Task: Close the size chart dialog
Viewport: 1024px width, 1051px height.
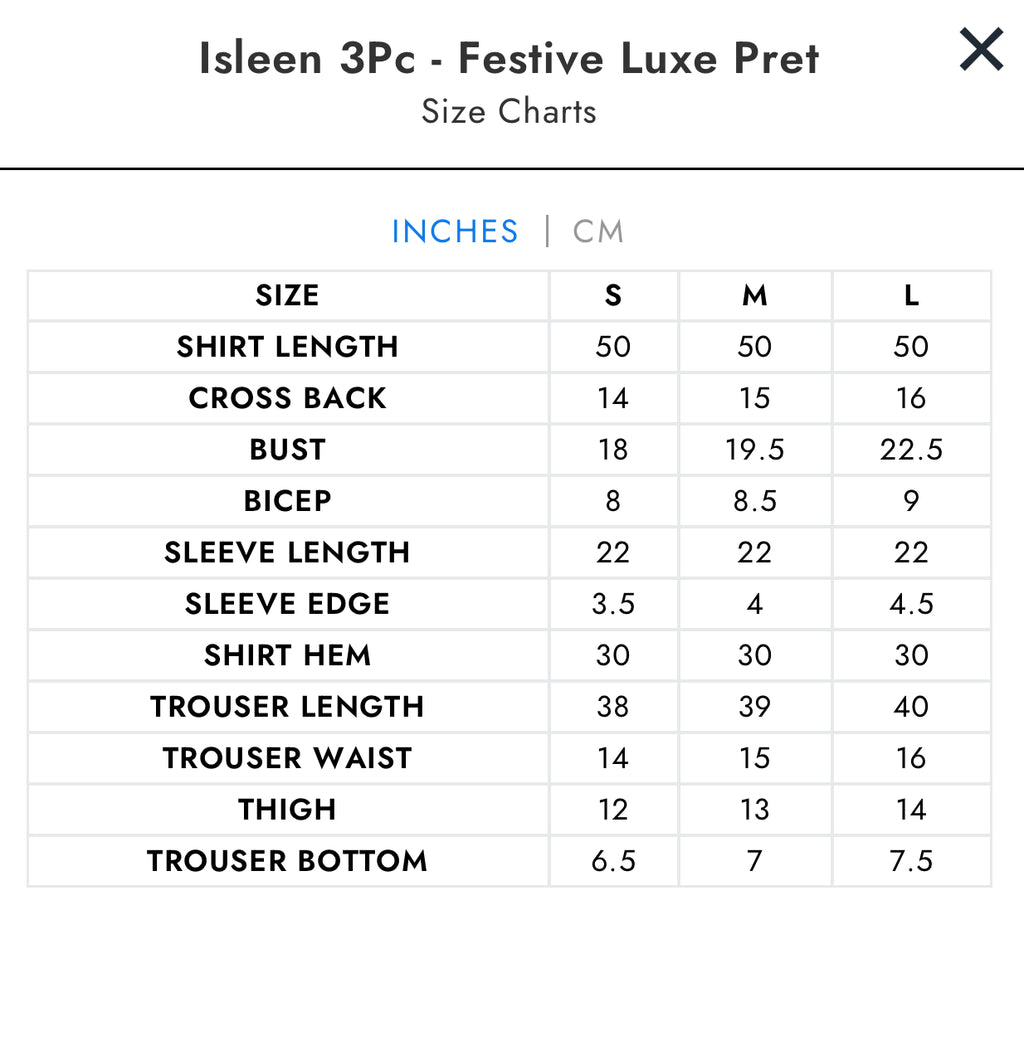Action: (x=980, y=49)
